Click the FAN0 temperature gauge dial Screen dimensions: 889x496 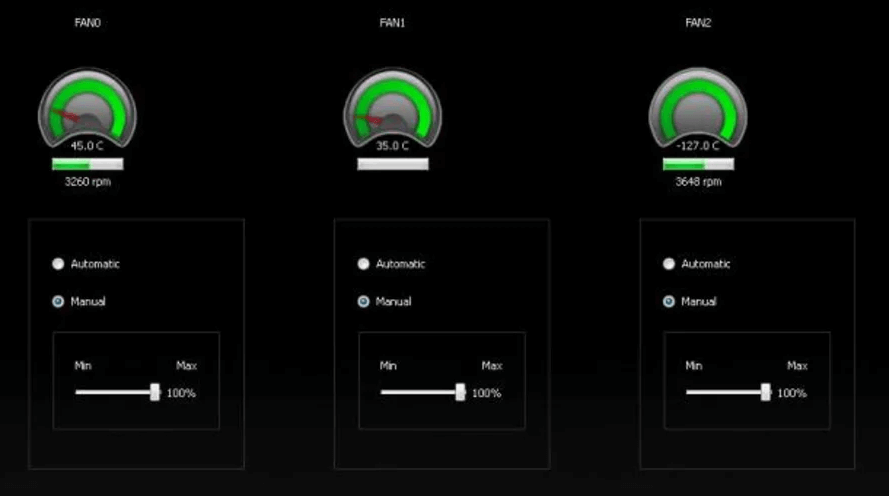tap(87, 109)
